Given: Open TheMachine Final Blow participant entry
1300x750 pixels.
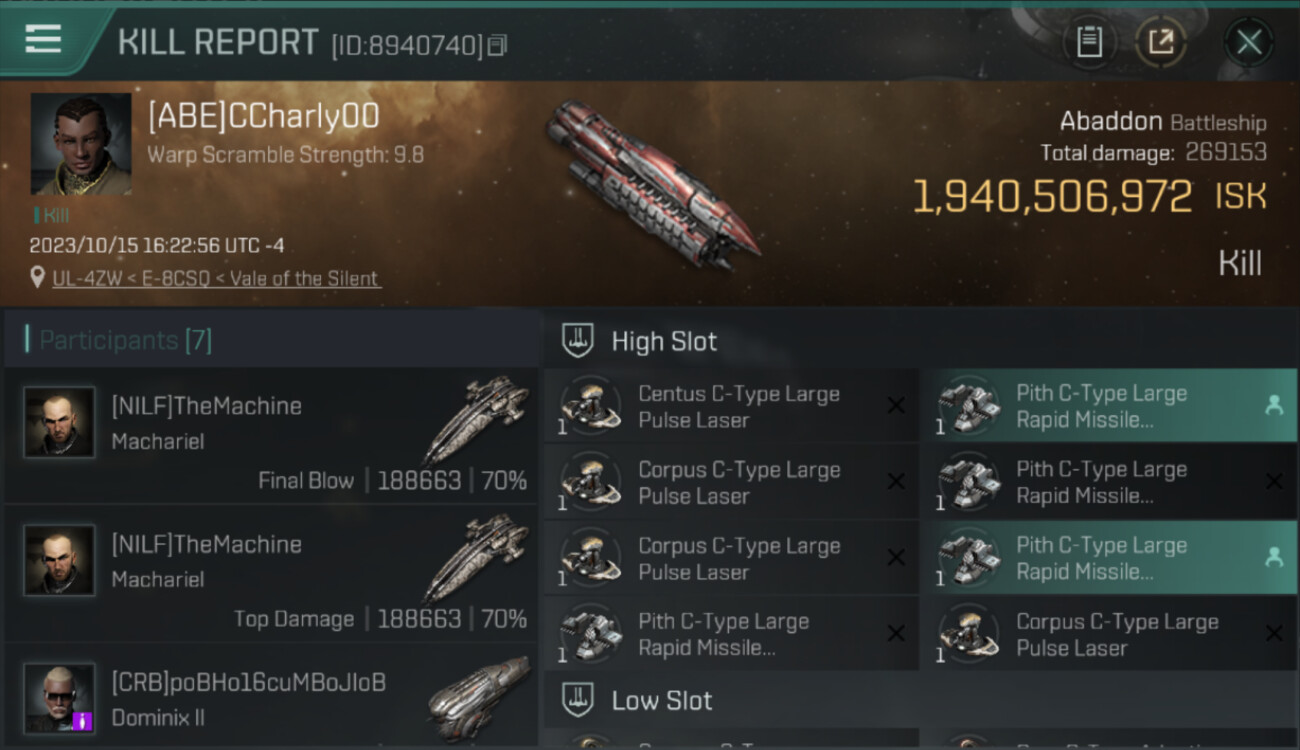Looking at the screenshot, I should pyautogui.click(x=271, y=435).
